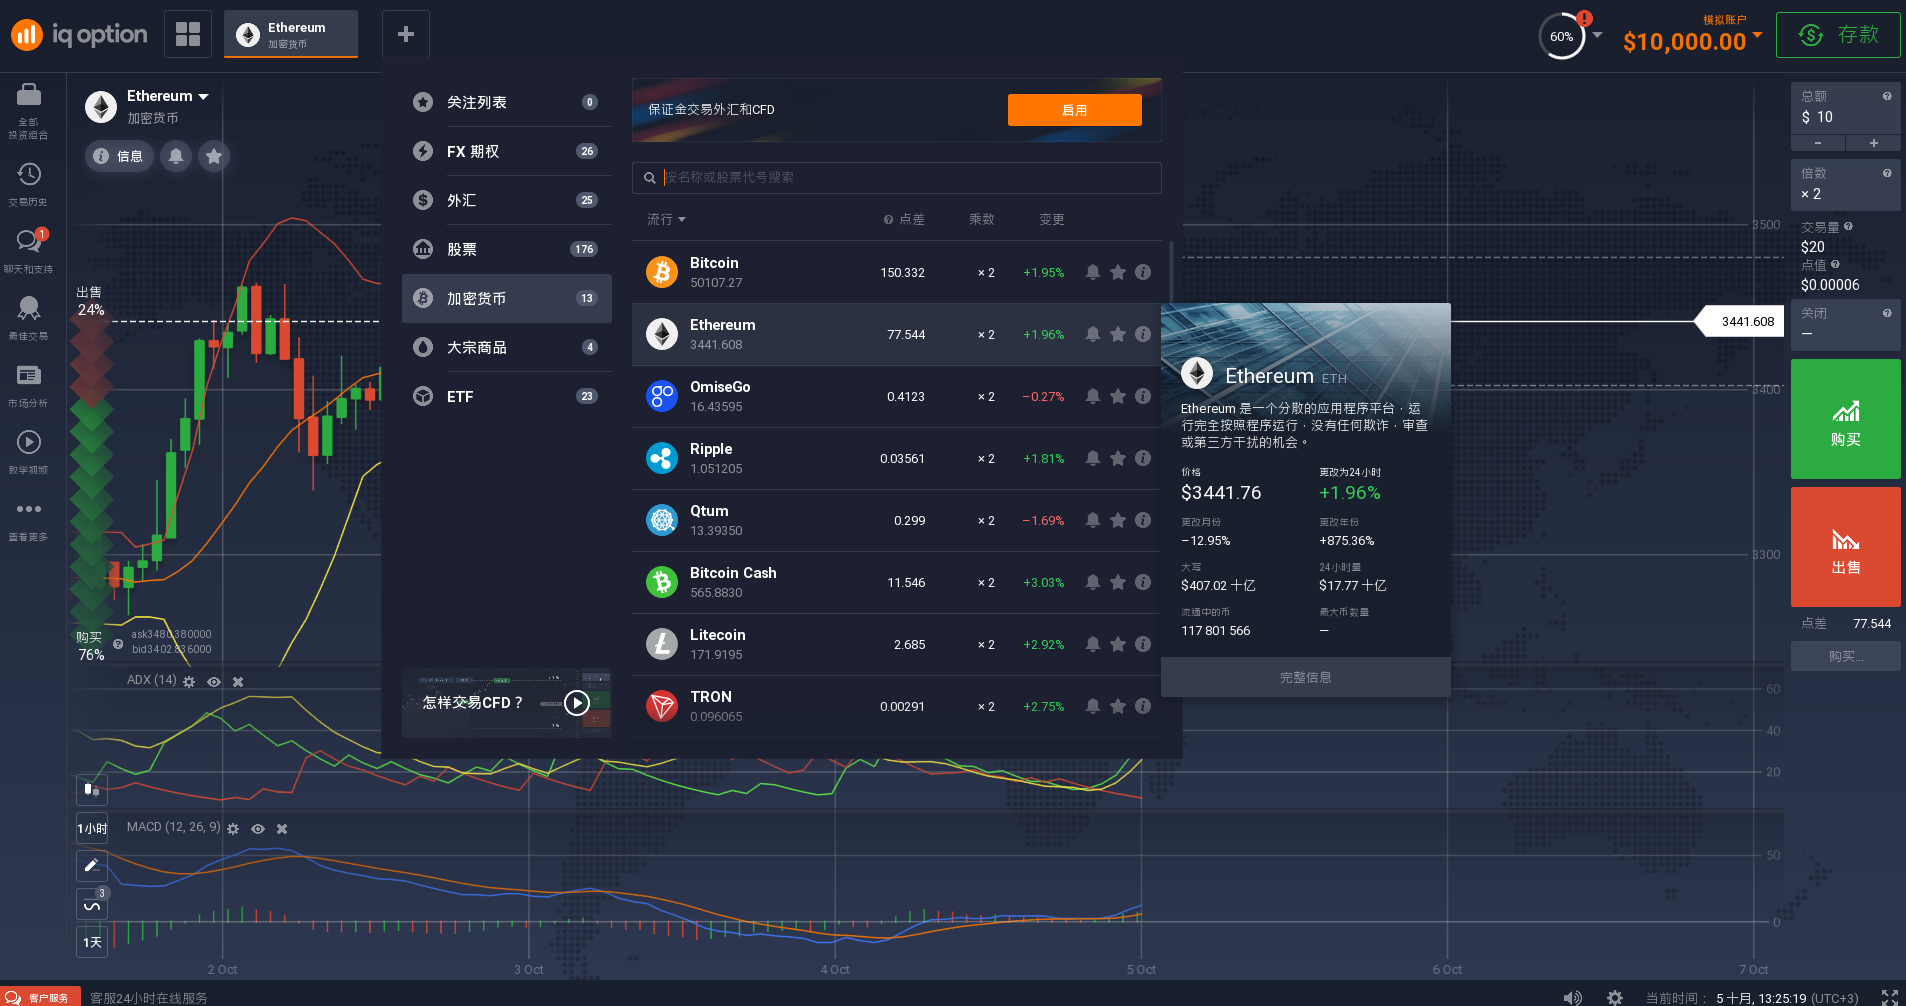This screenshot has height=1006, width=1906.
Task: Open 完整信息 full info for Ethereum
Action: pos(1305,677)
